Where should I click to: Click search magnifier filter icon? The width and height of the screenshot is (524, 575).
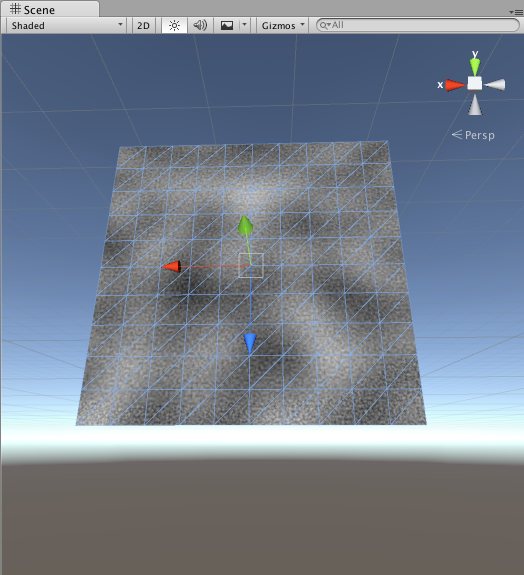coord(325,25)
